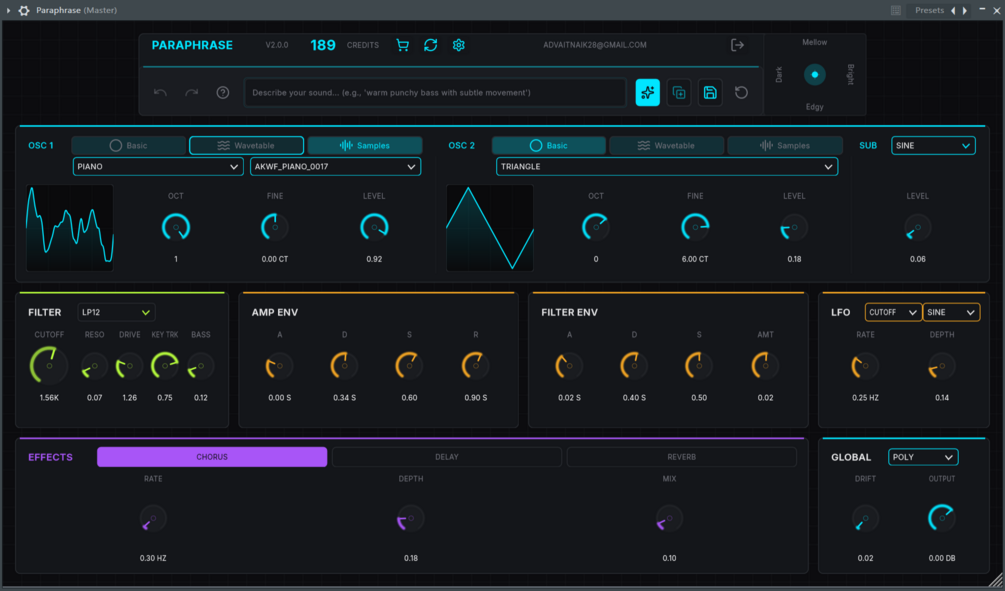
Task: Open the plugin options gear in title bar
Action: (24, 10)
